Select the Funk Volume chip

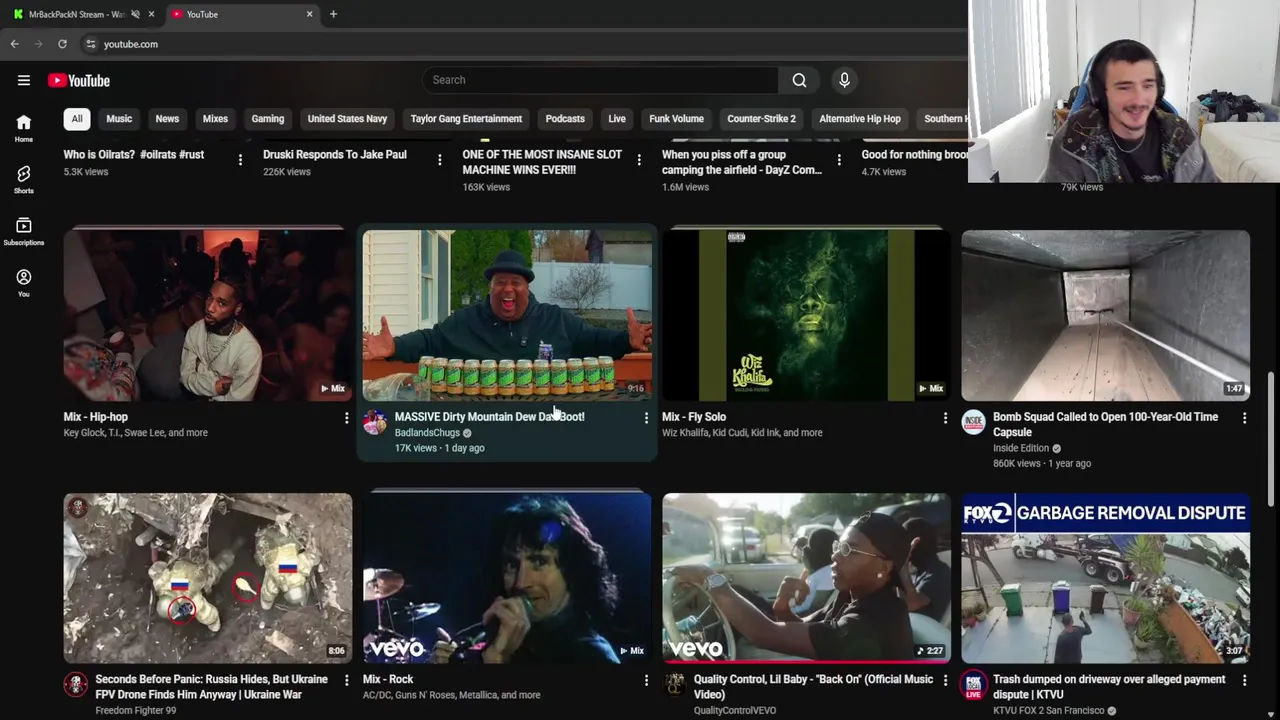pyautogui.click(x=676, y=119)
